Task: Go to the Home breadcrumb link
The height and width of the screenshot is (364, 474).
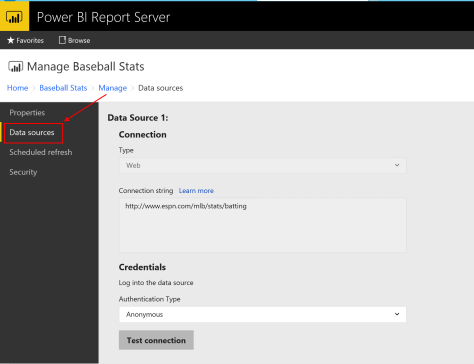Action: tap(17, 88)
